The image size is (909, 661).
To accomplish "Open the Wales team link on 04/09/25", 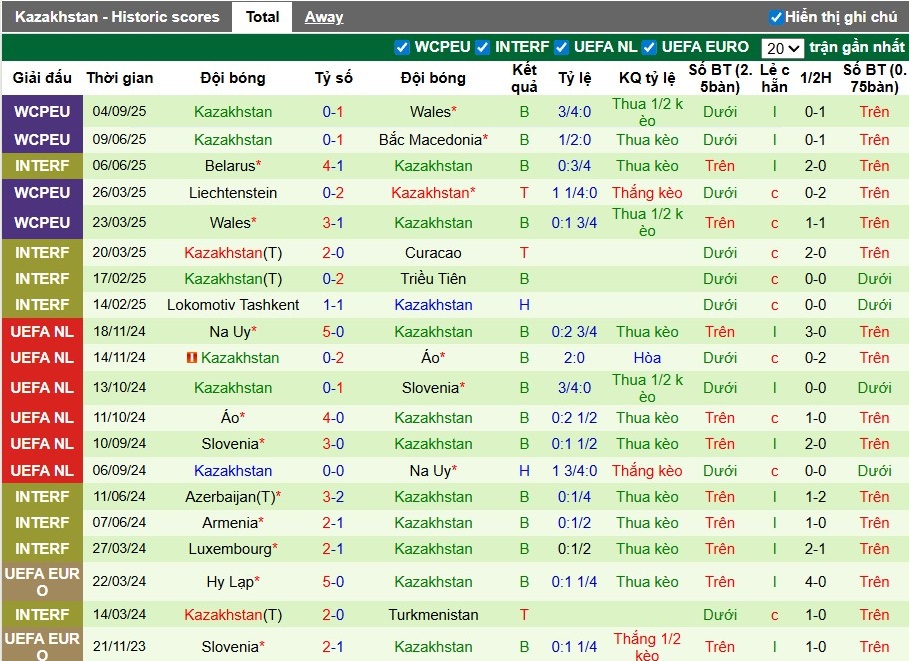I will coord(430,112).
